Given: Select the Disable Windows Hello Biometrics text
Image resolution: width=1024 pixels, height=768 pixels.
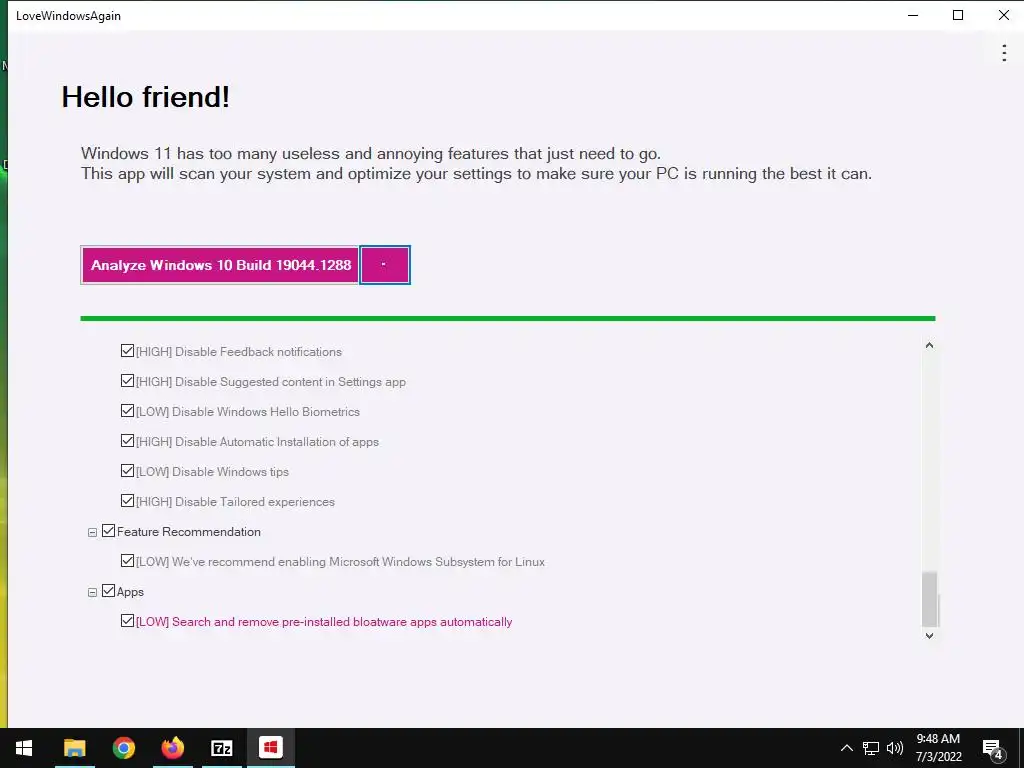Looking at the screenshot, I should pos(248,412).
